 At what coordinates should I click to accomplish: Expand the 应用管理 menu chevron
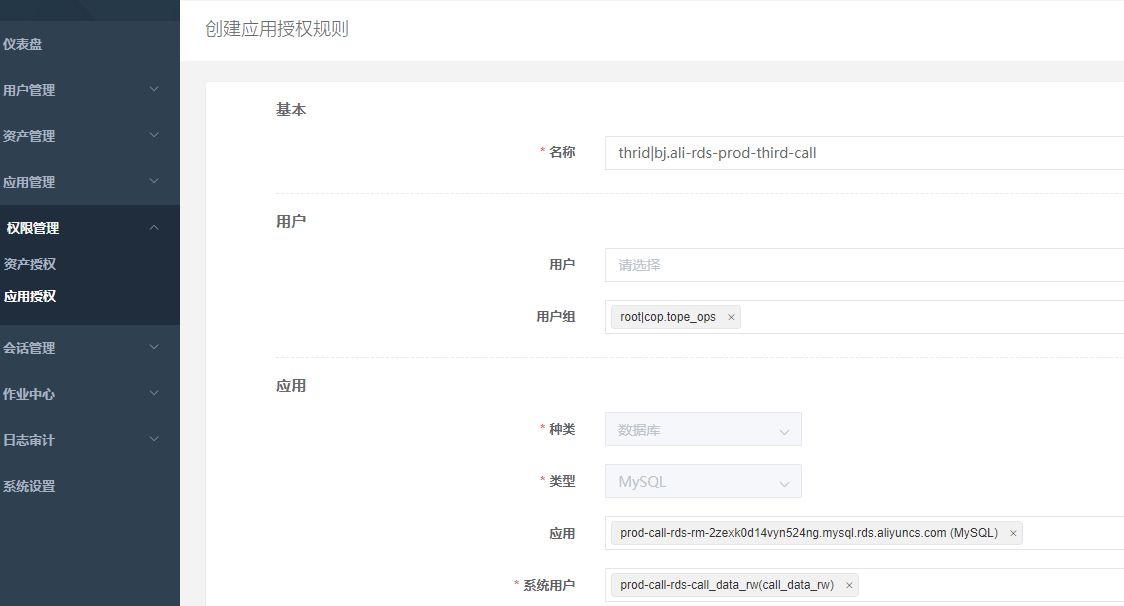[154, 181]
